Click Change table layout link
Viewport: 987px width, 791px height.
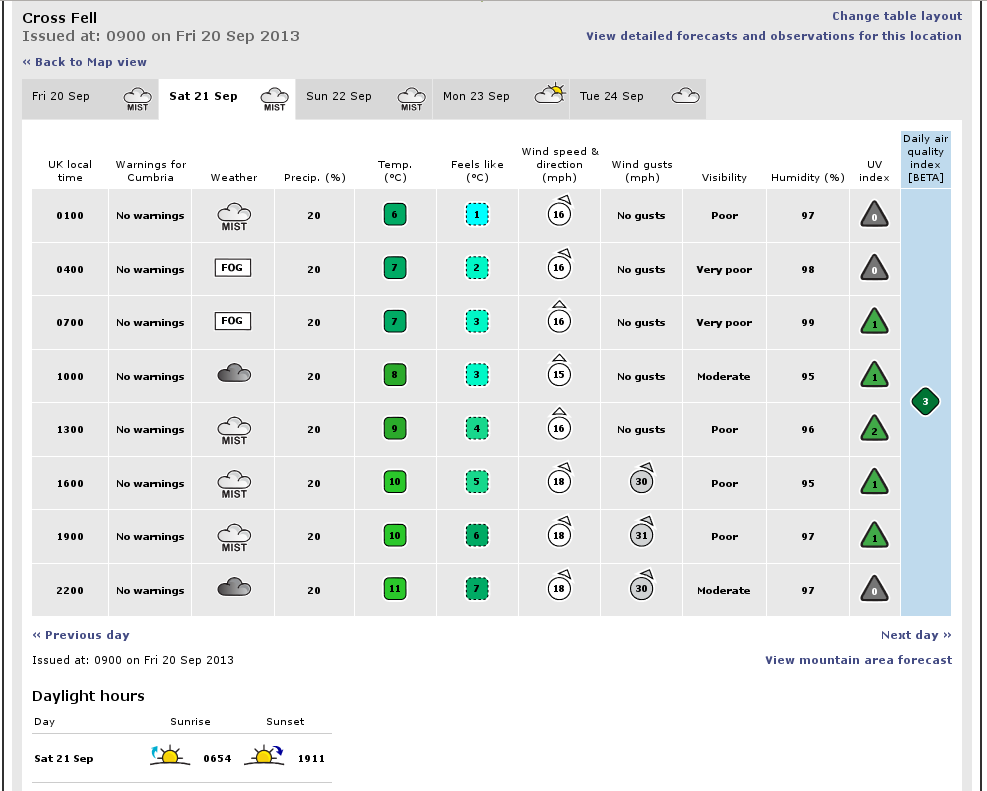896,16
